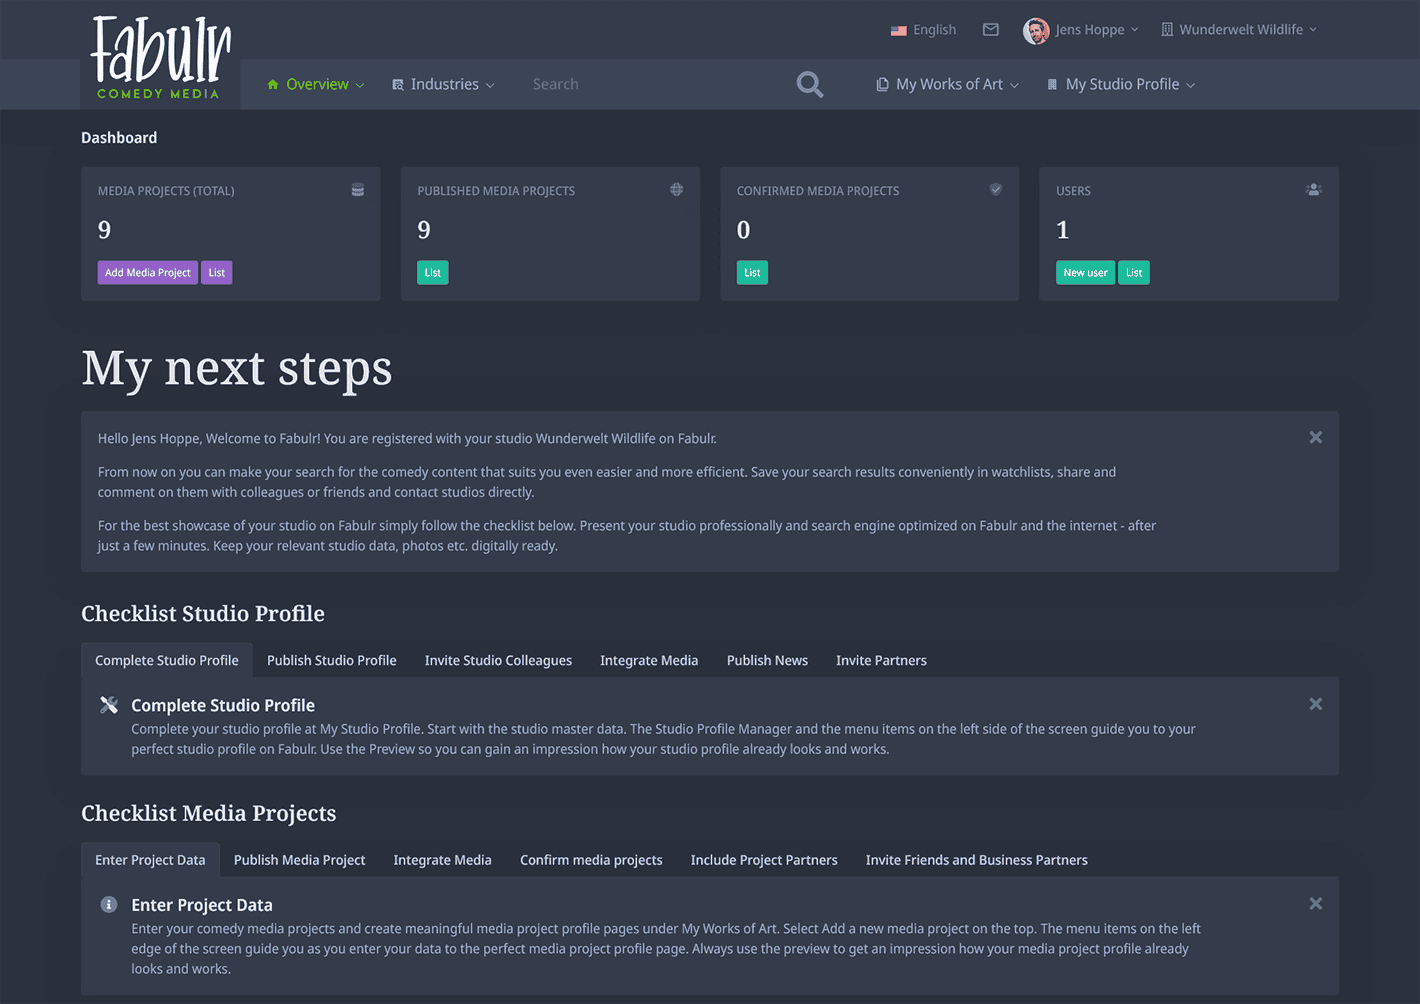Viewport: 1420px width, 1004px height.
Task: Switch to the Publish Studio Profile tab
Action: 331,661
